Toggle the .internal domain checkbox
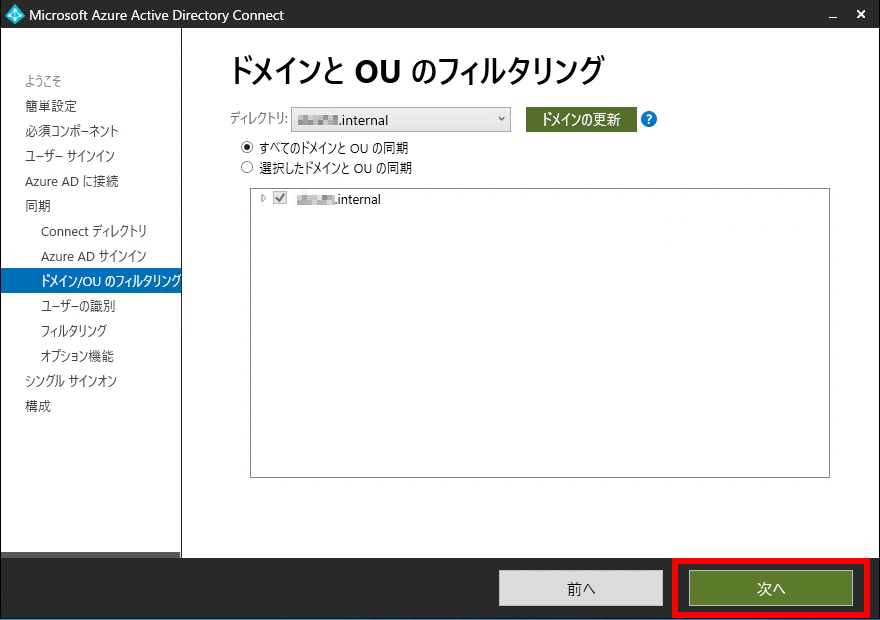 click(x=280, y=198)
